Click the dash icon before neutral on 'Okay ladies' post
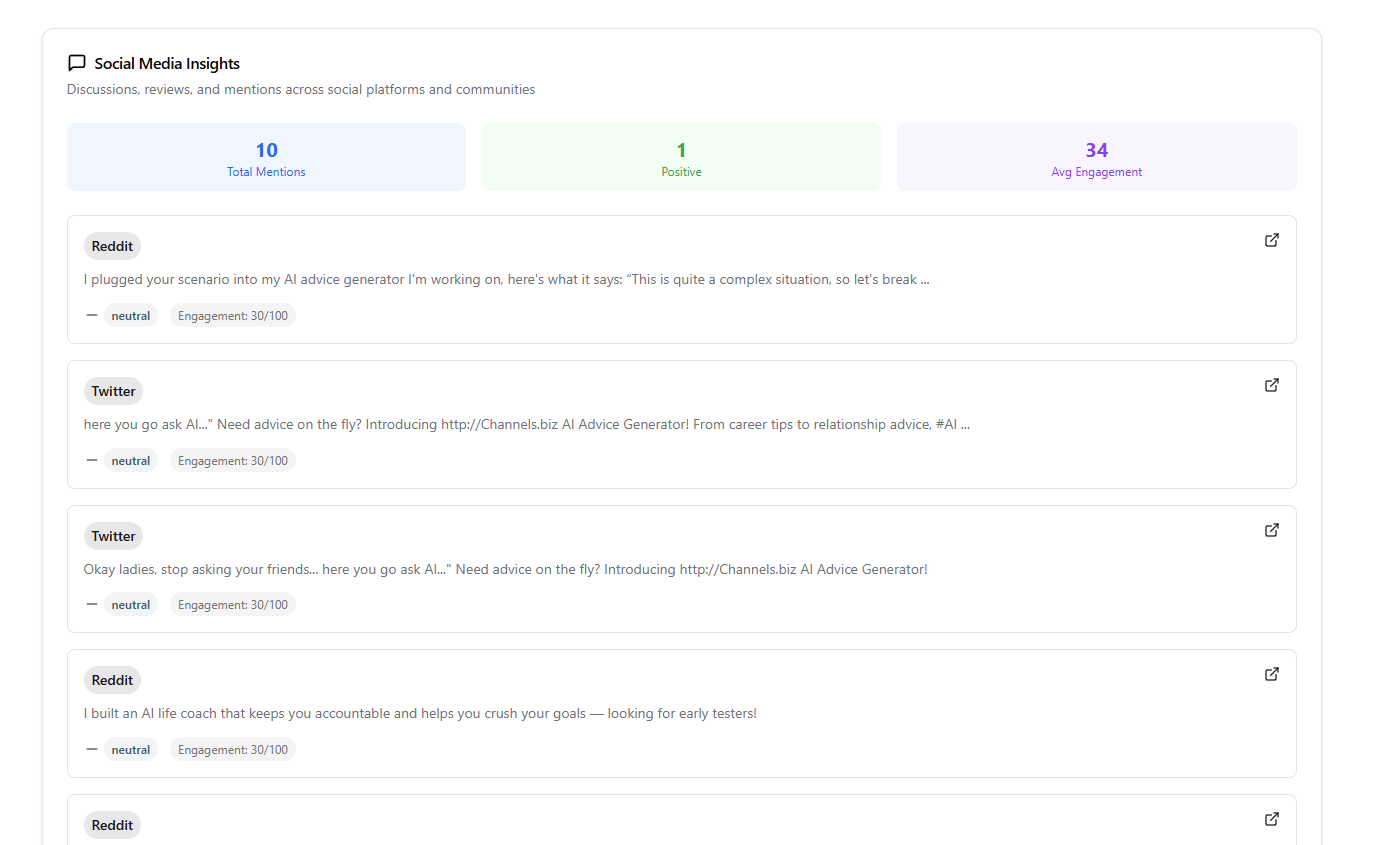This screenshot has width=1392, height=845. tap(92, 604)
